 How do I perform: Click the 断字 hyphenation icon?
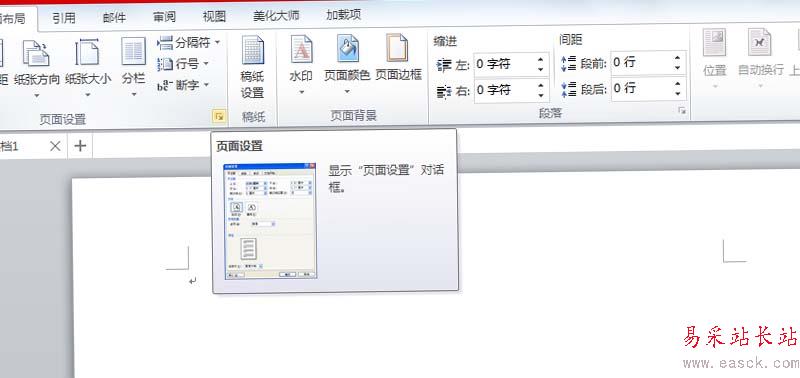coord(165,86)
